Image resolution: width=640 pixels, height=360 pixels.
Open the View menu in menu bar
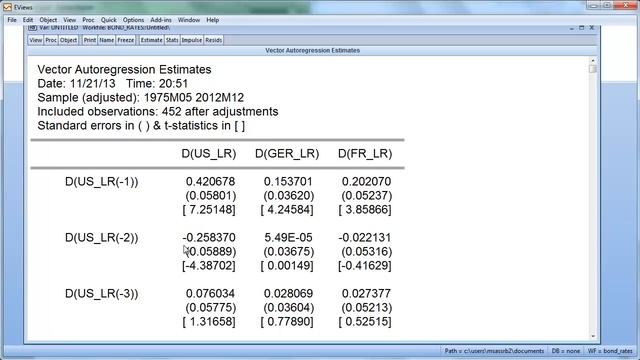tap(69, 20)
